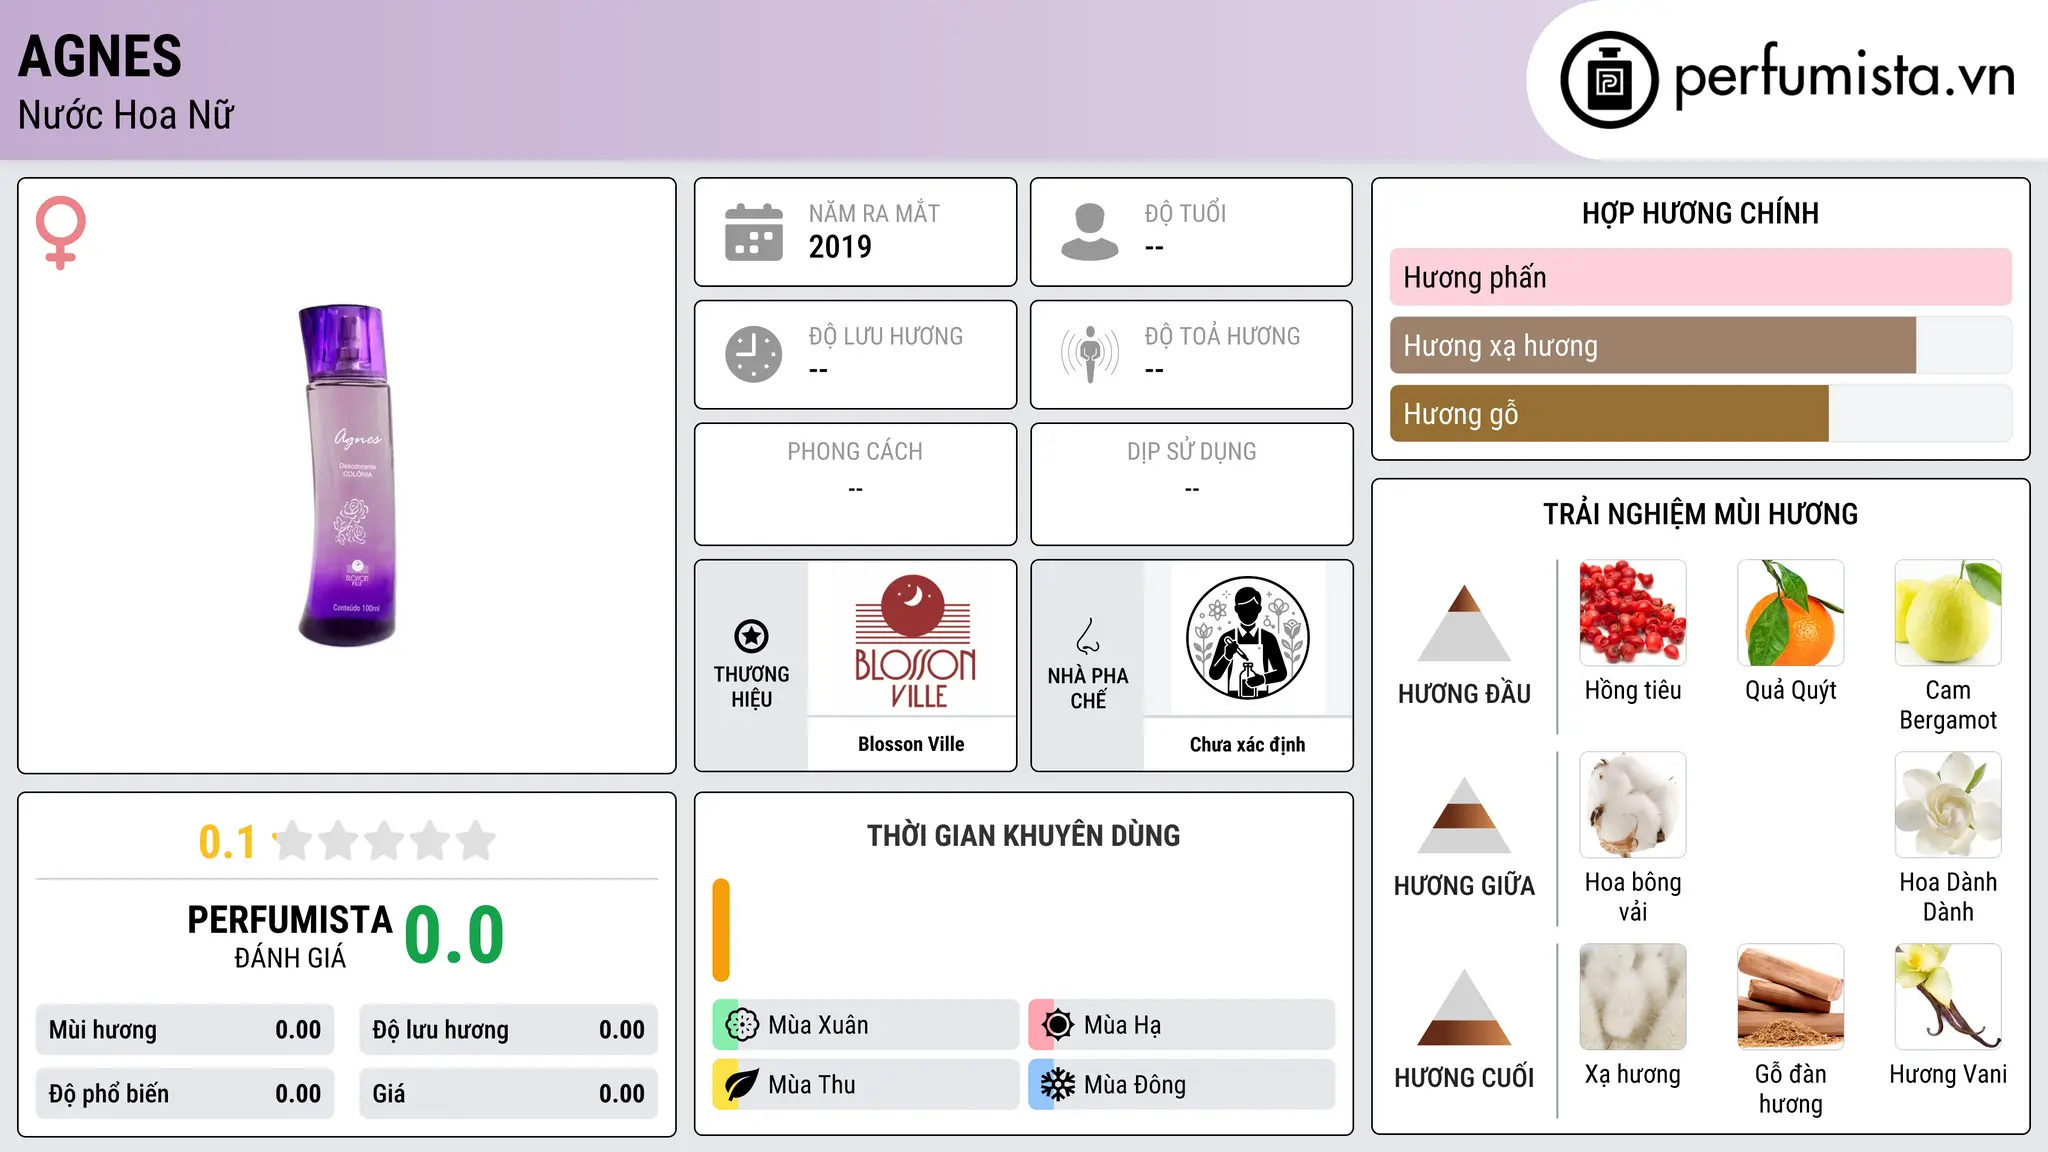Image resolution: width=2048 pixels, height=1152 pixels.
Task: Click the five-star rating row
Action: pos(384,841)
